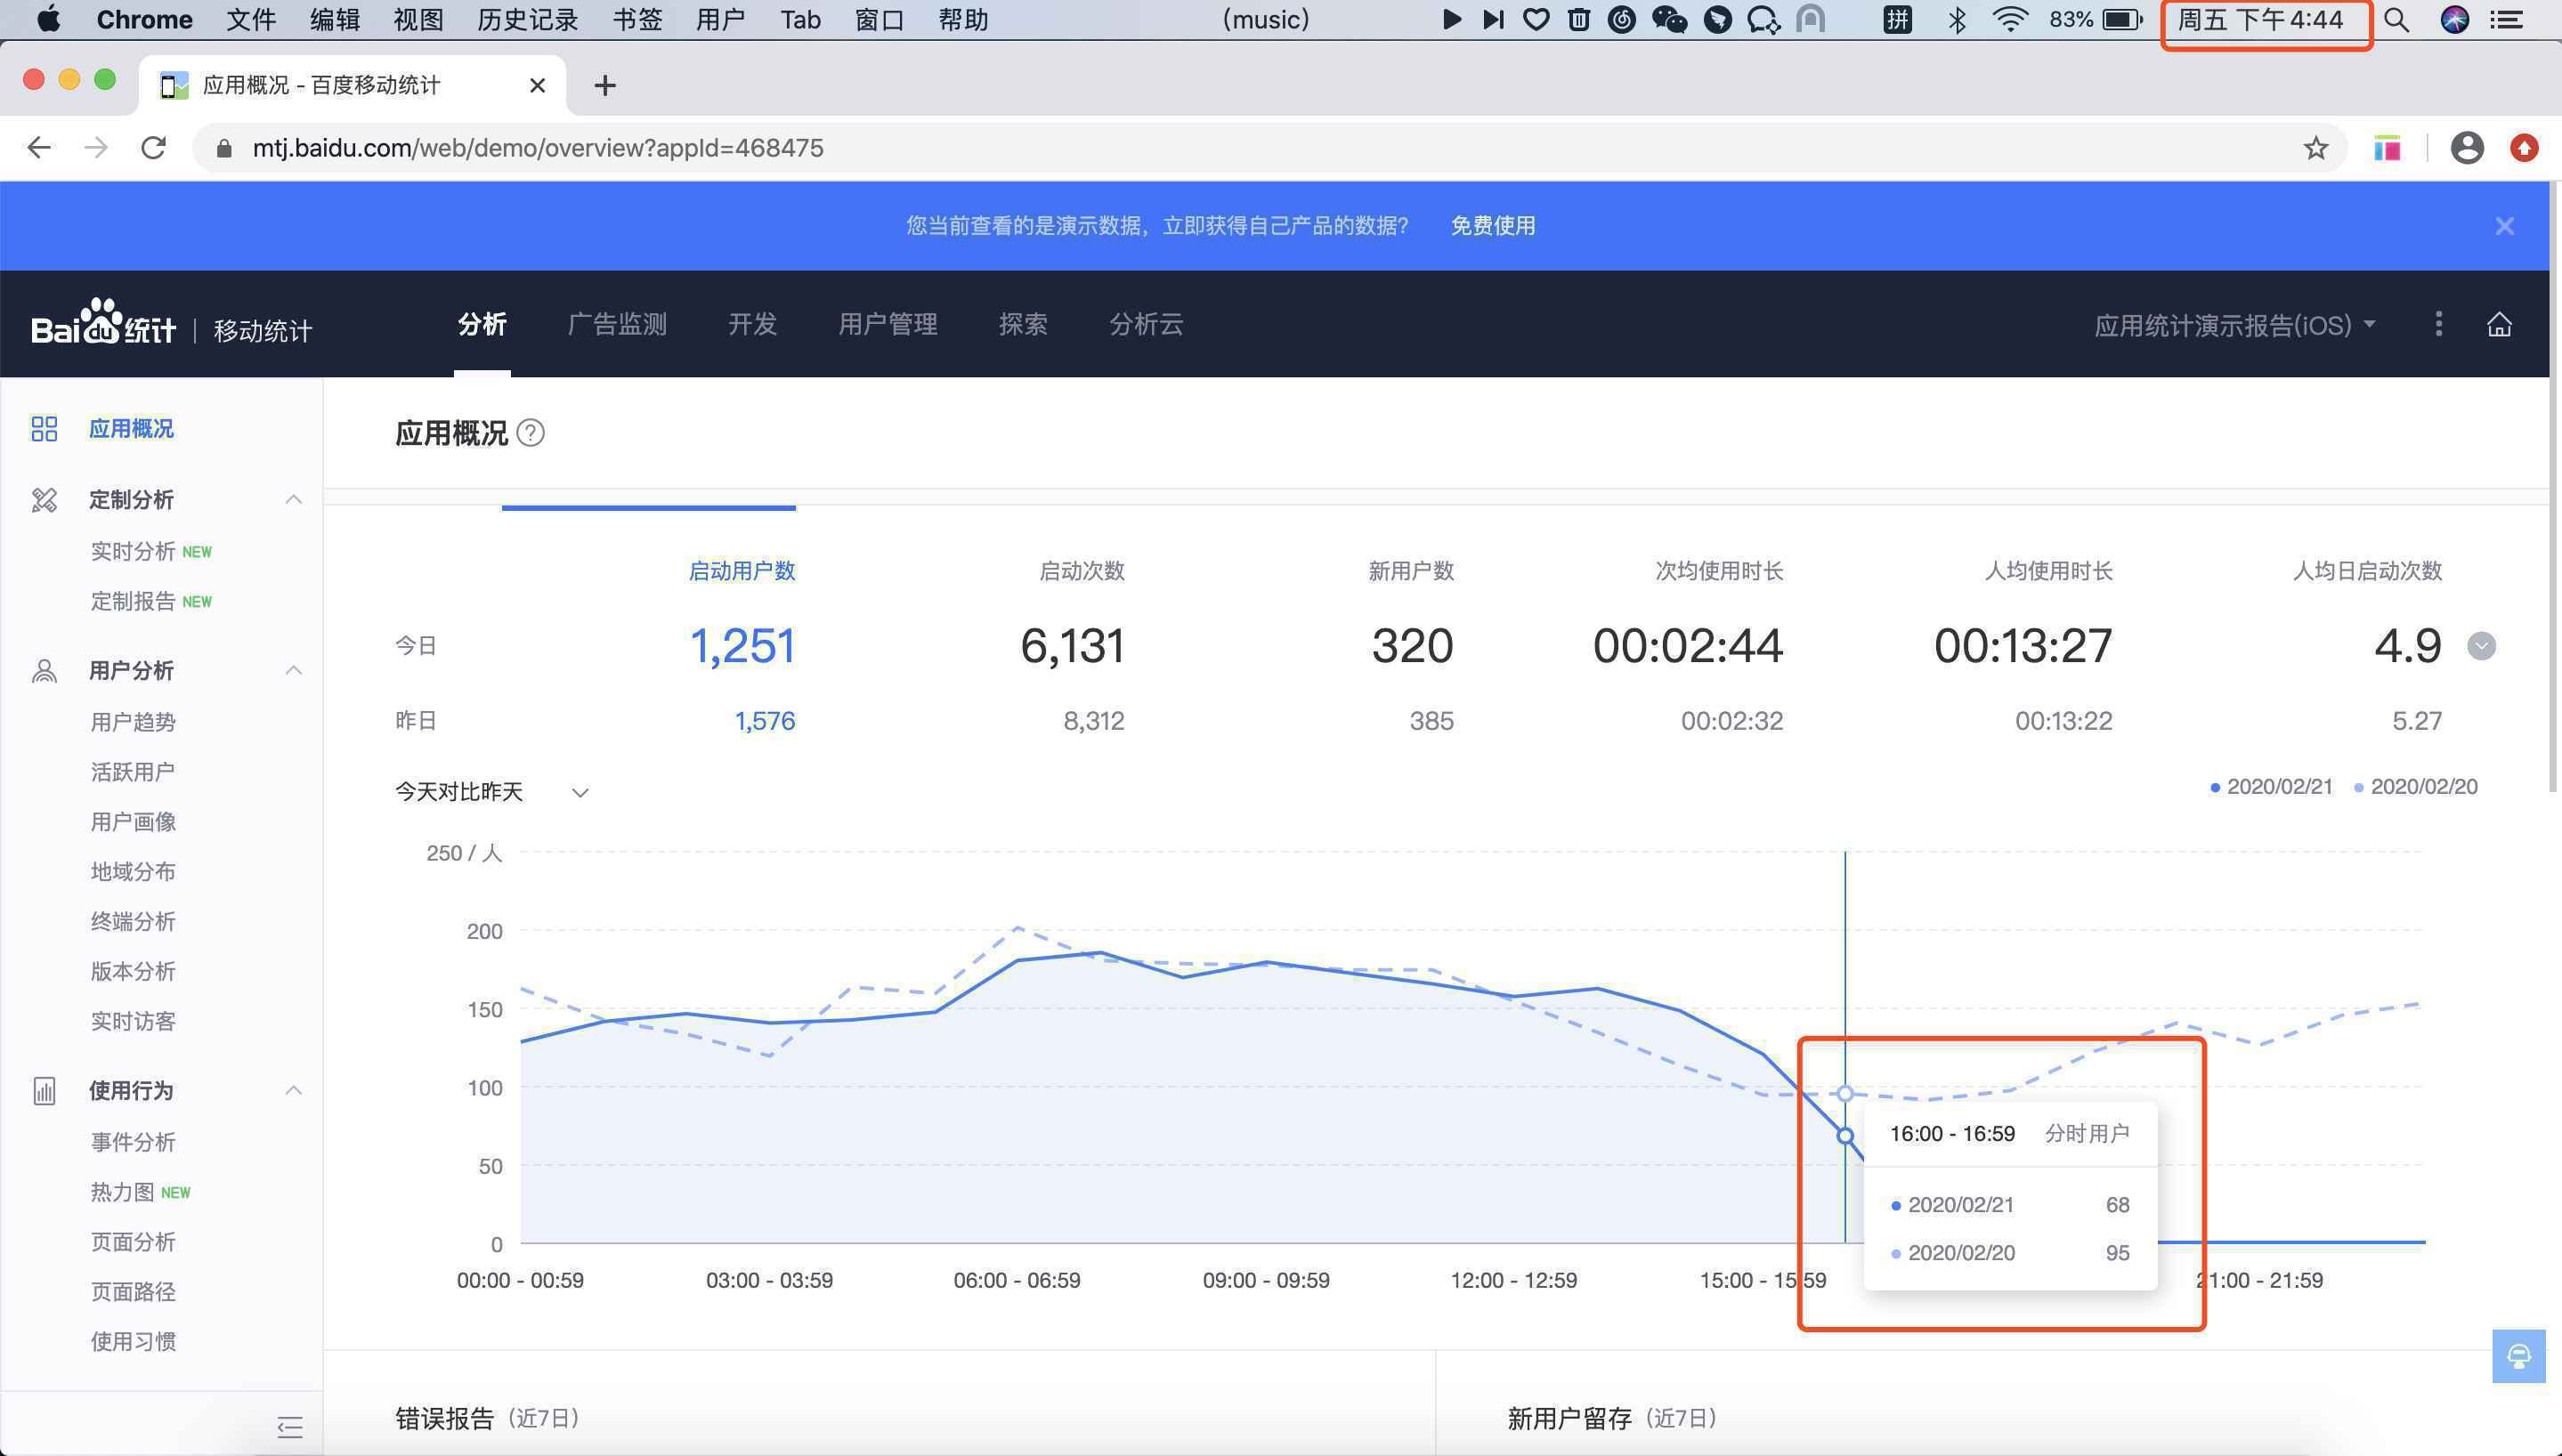2562x1456 pixels.
Task: Open 定制报告 in sidebar
Action: pos(133,601)
